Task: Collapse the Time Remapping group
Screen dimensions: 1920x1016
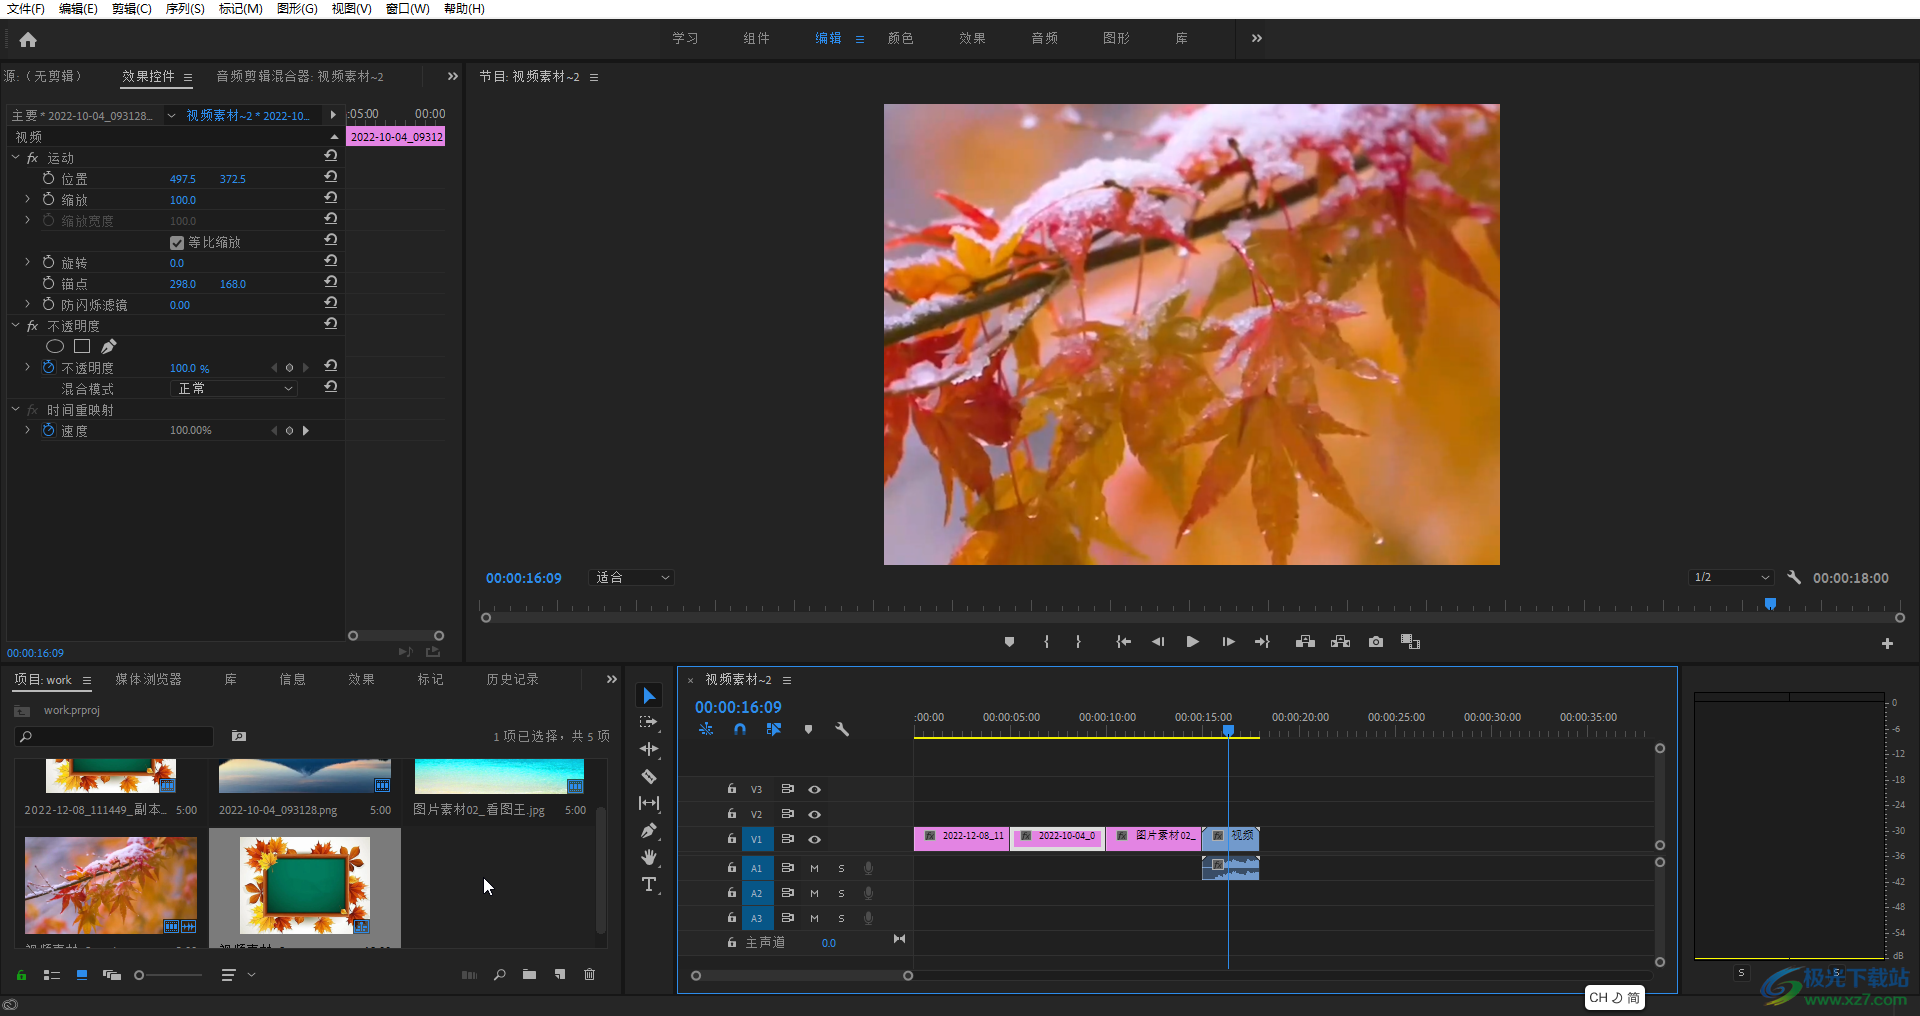Action: pos(16,410)
